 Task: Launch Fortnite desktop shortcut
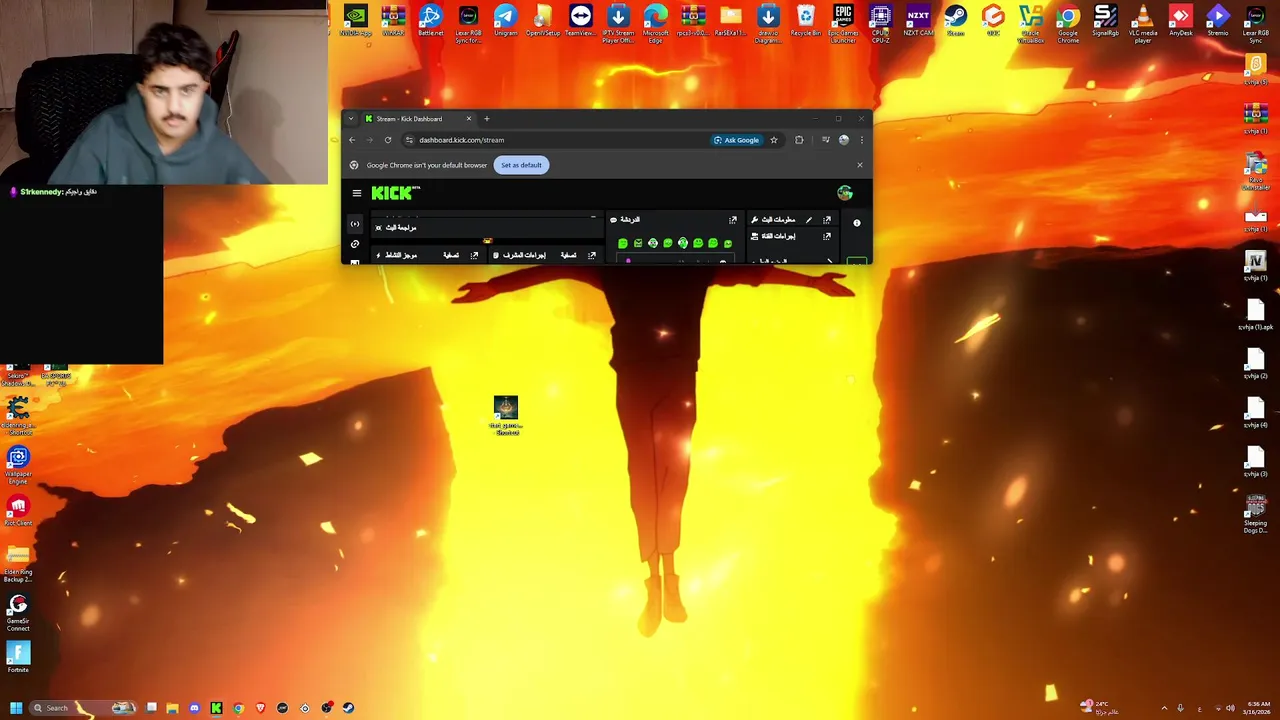tap(18, 658)
